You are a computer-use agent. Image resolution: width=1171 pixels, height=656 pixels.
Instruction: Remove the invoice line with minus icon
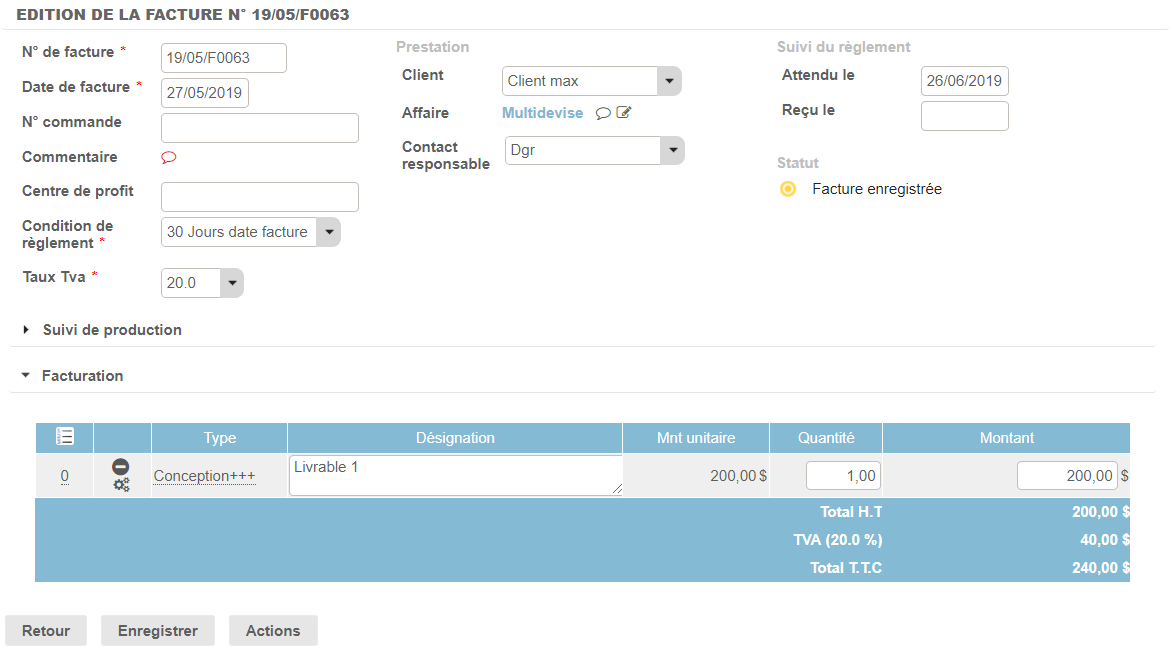coord(121,467)
